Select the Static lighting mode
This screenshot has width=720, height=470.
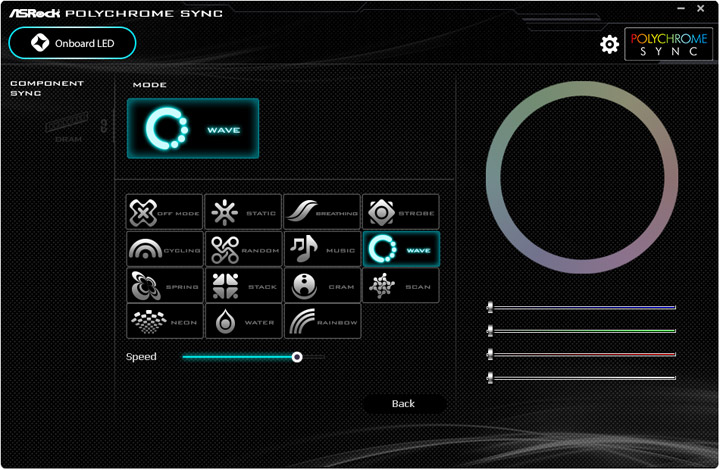[243, 212]
